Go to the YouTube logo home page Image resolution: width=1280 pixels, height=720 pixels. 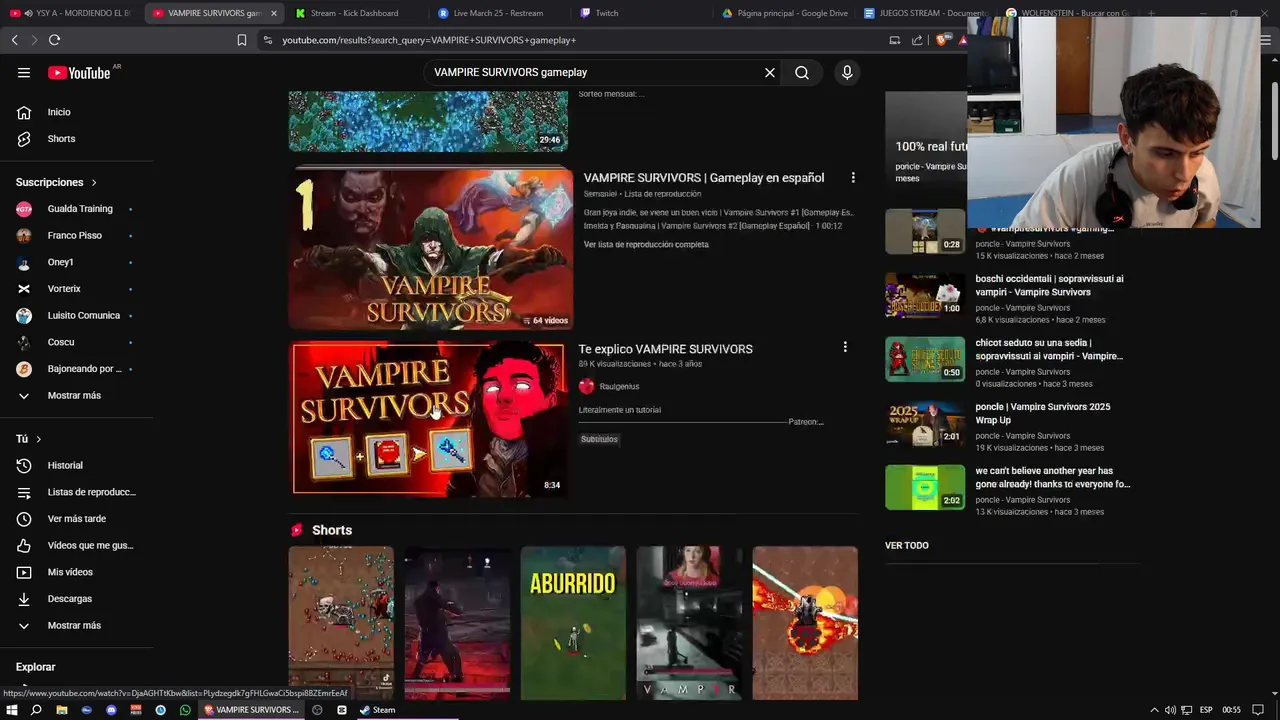(x=79, y=72)
